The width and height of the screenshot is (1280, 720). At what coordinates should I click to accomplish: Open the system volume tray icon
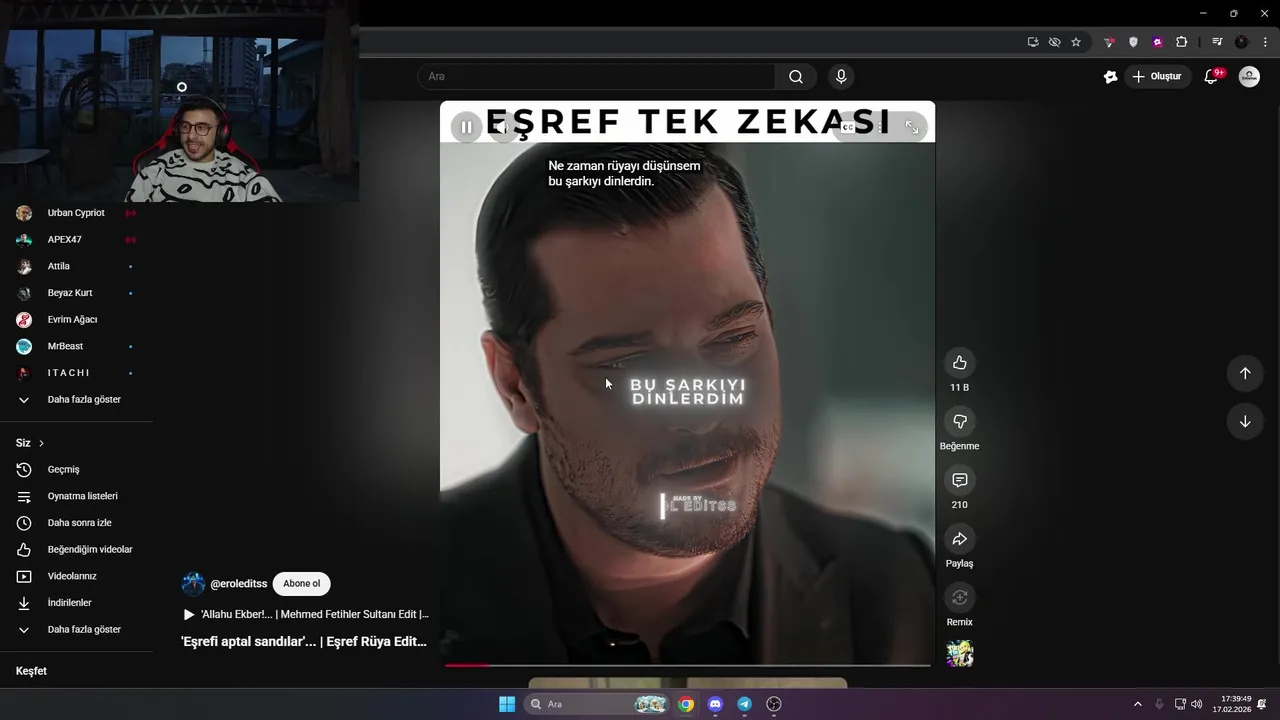[x=1197, y=704]
